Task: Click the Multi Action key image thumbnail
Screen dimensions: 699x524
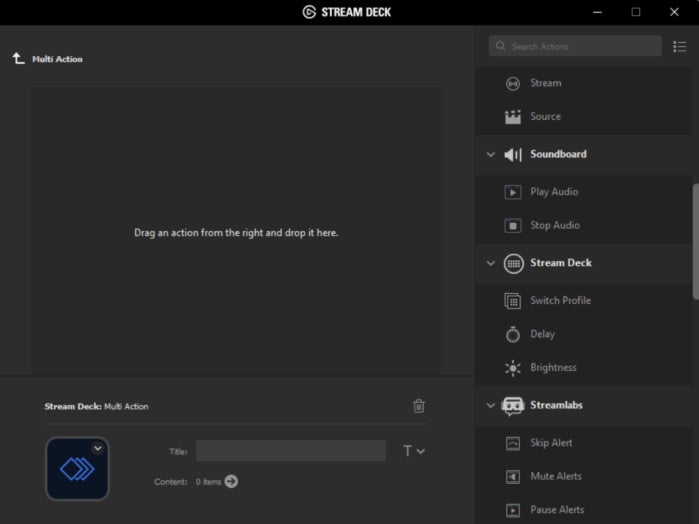Action: (77, 468)
